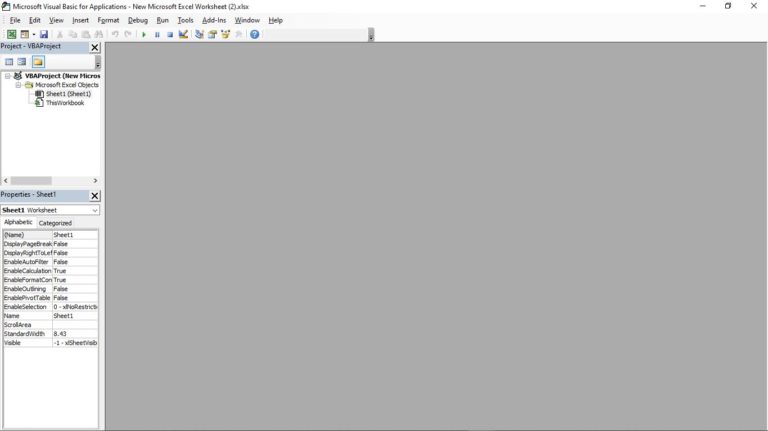Select the EnableSelection property row
Viewport: 768px width, 431px height.
click(x=50, y=307)
